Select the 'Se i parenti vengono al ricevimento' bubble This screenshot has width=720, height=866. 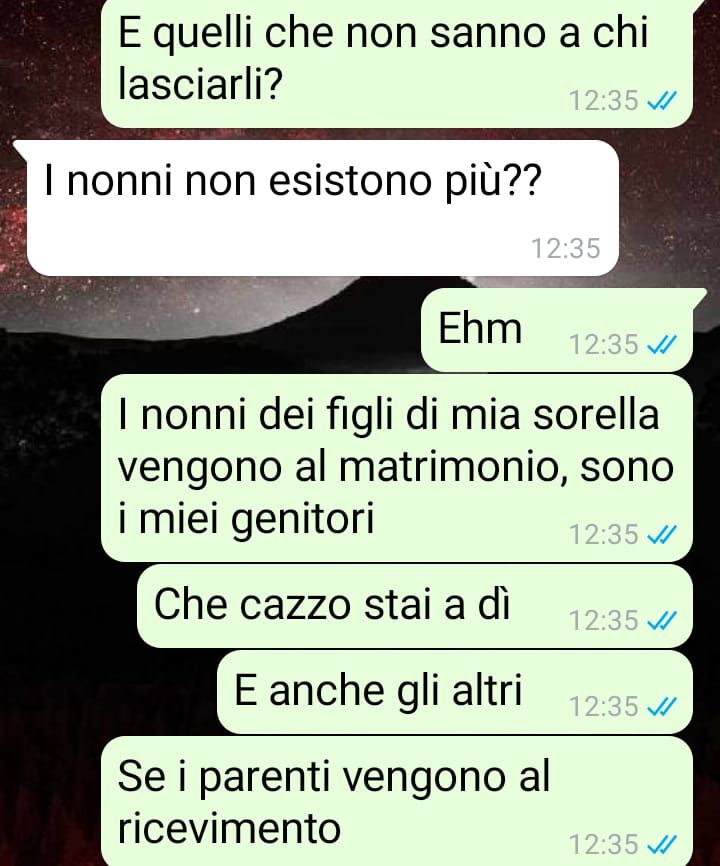396,801
